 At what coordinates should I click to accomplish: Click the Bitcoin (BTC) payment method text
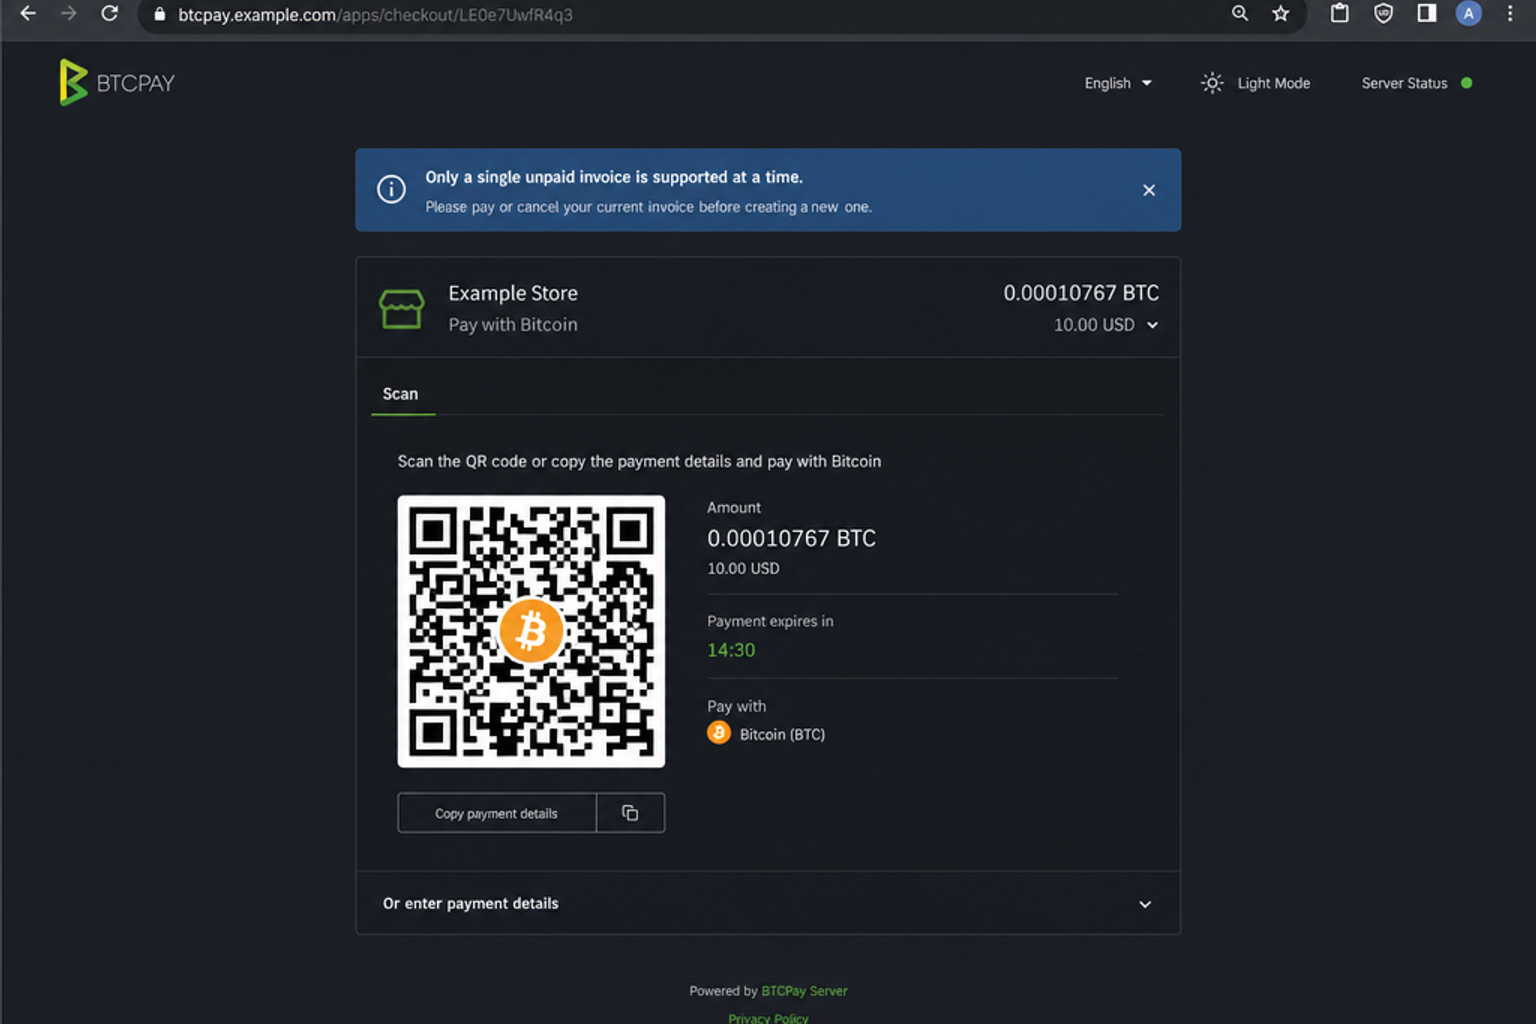click(782, 734)
